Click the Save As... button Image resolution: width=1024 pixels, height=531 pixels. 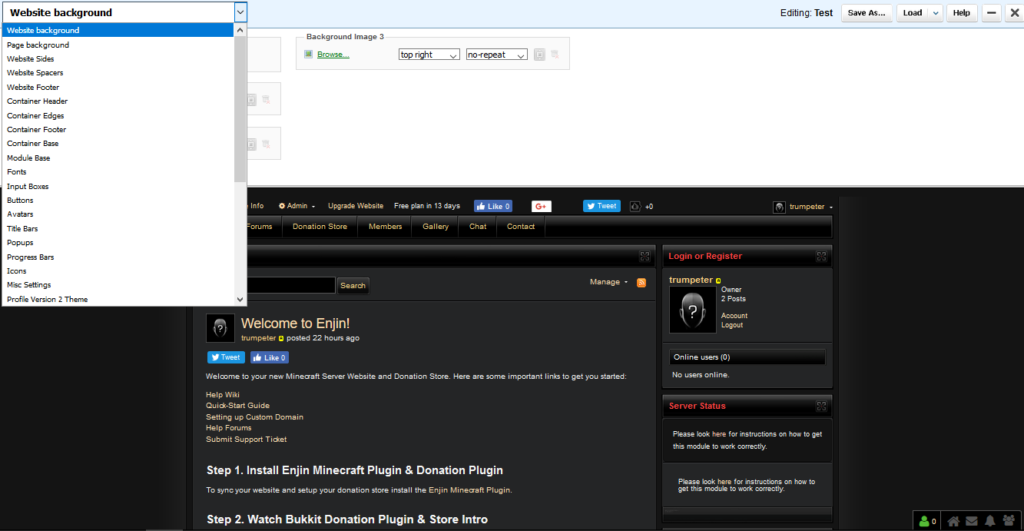867,13
